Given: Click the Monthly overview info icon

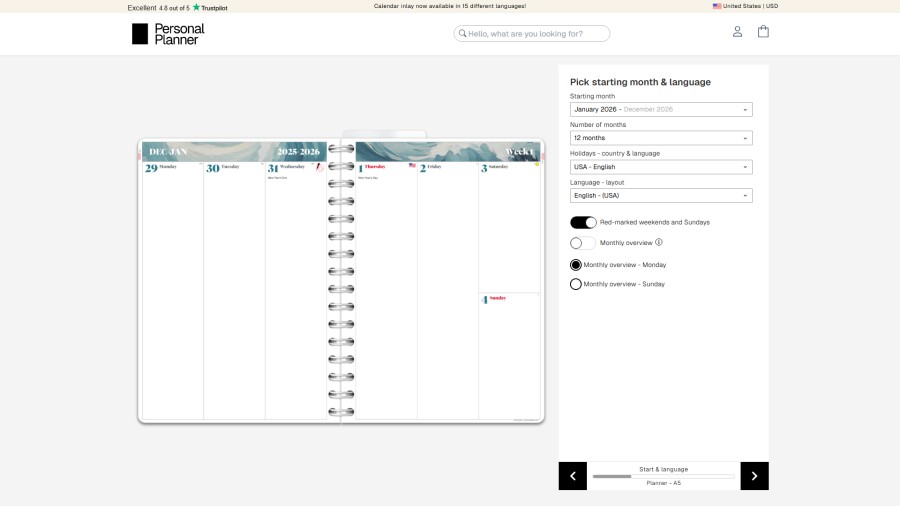Looking at the screenshot, I should pyautogui.click(x=659, y=242).
